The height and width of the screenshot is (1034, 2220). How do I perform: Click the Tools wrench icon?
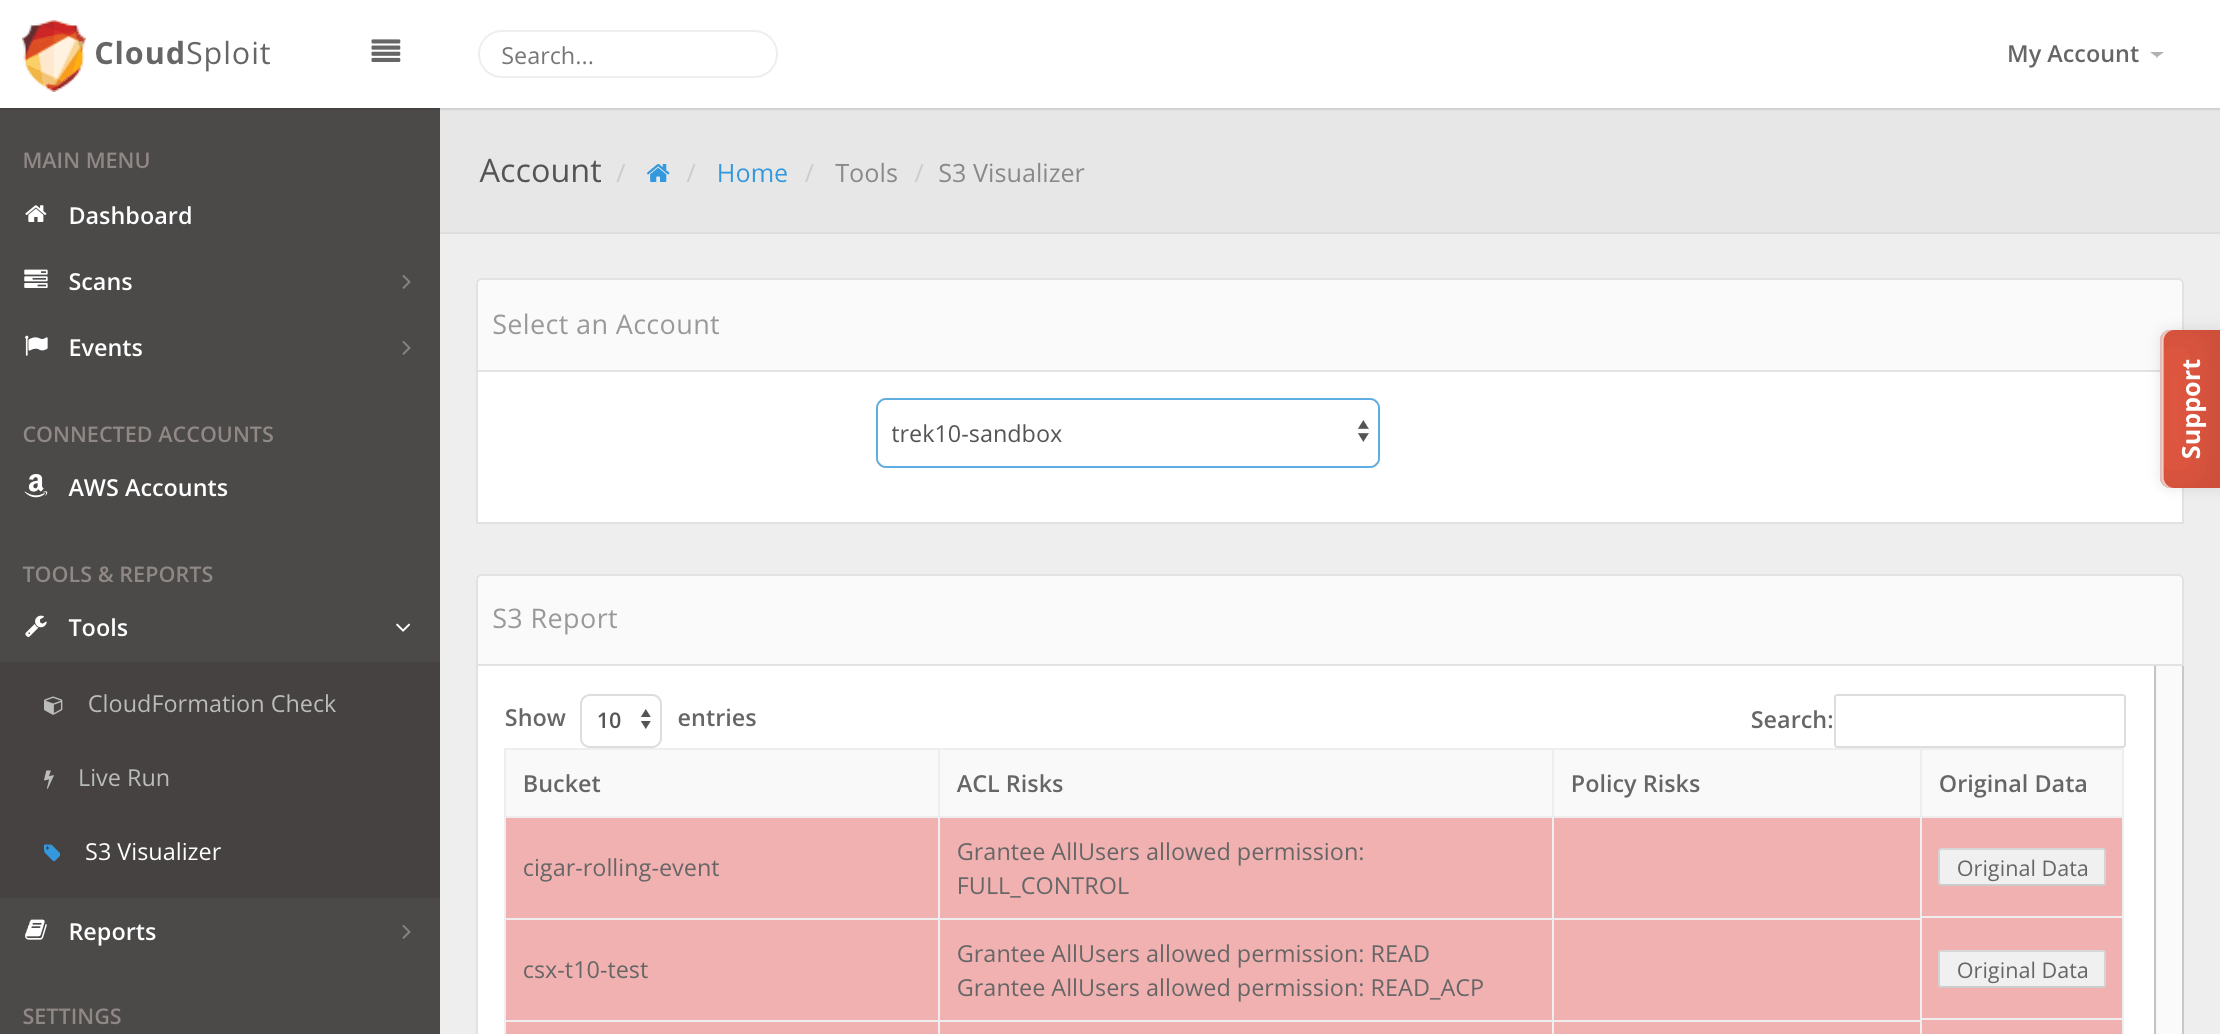[x=36, y=626]
